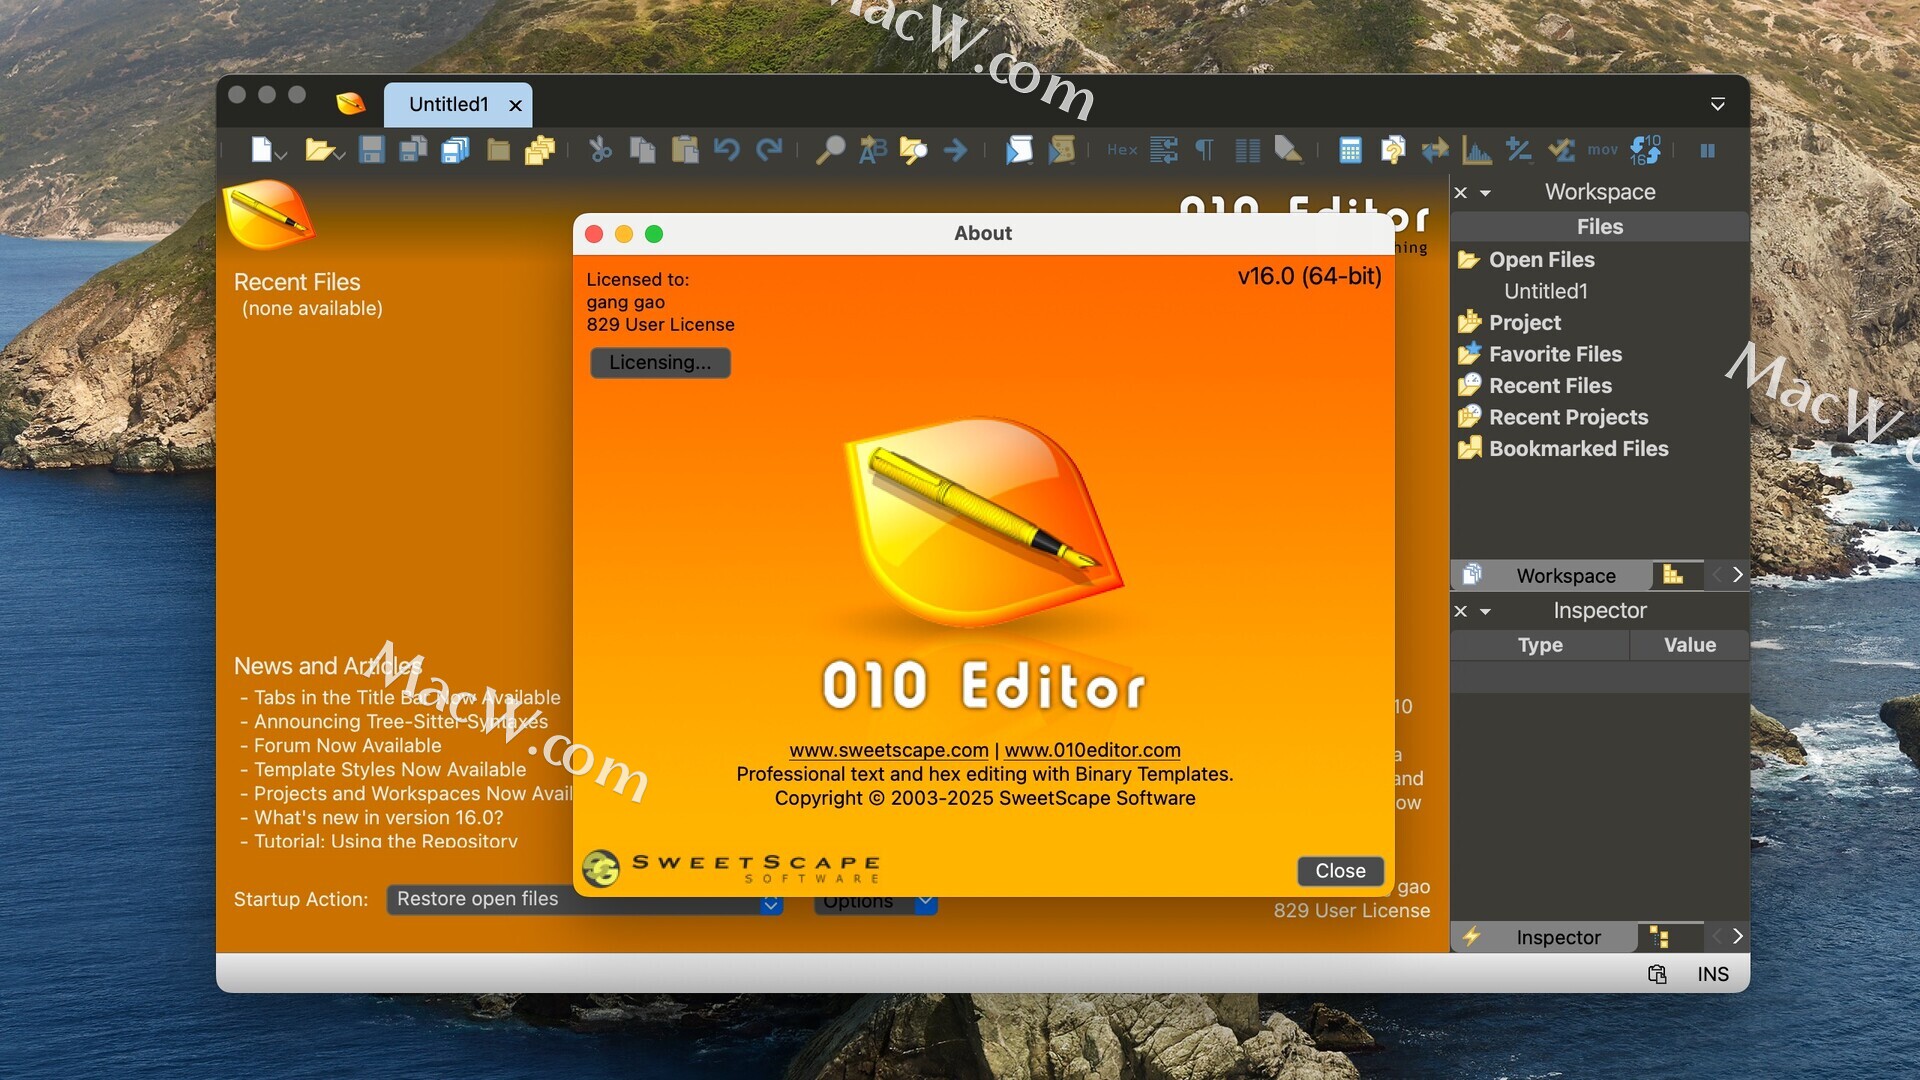
Task: Toggle INS insert mode in status bar
Action: click(x=1713, y=974)
